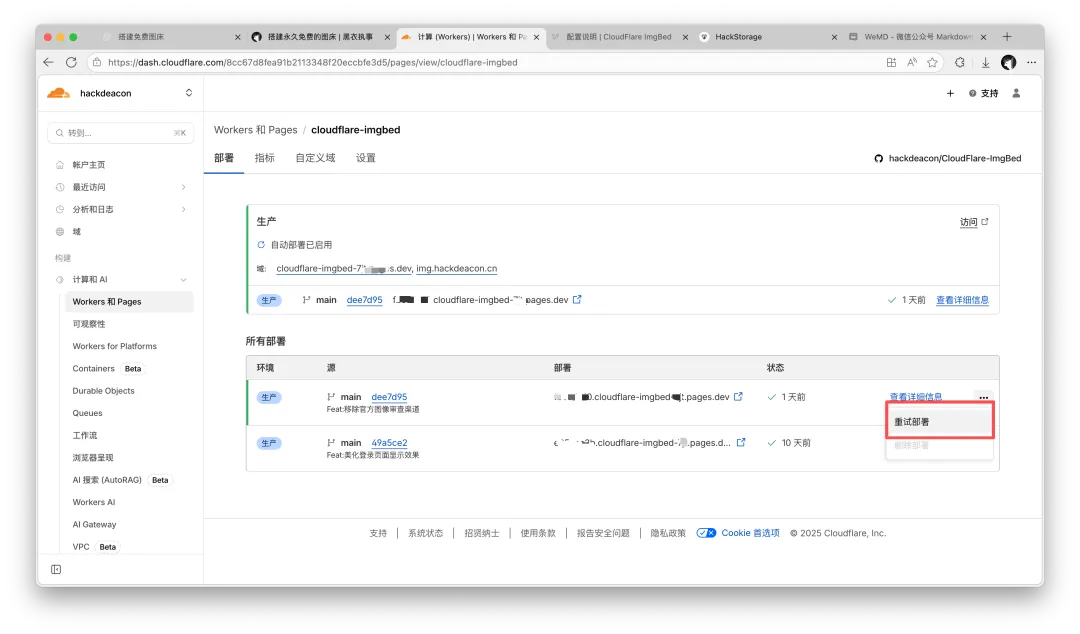Click the browser back arrow
Image resolution: width=1080 pixels, height=634 pixels.
point(48,62)
